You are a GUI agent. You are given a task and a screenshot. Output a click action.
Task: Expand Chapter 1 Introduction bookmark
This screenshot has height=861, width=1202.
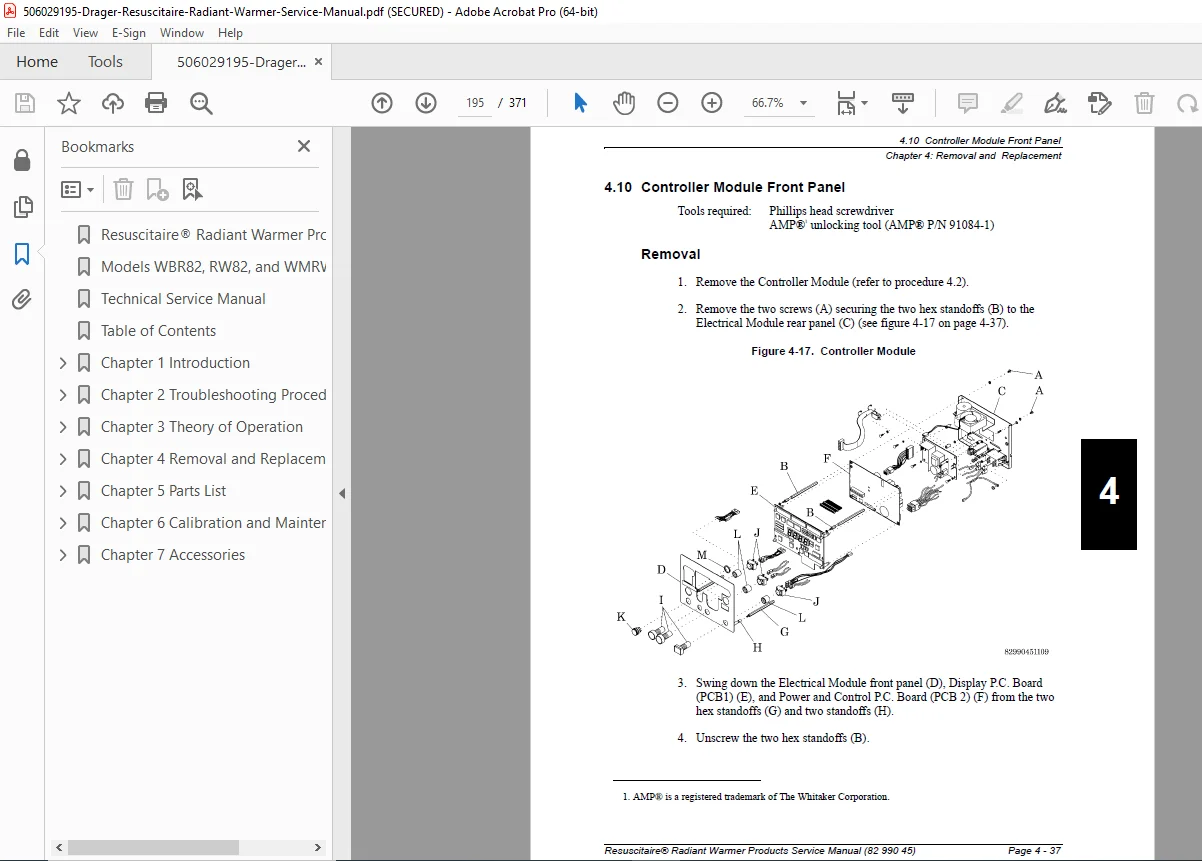click(63, 363)
